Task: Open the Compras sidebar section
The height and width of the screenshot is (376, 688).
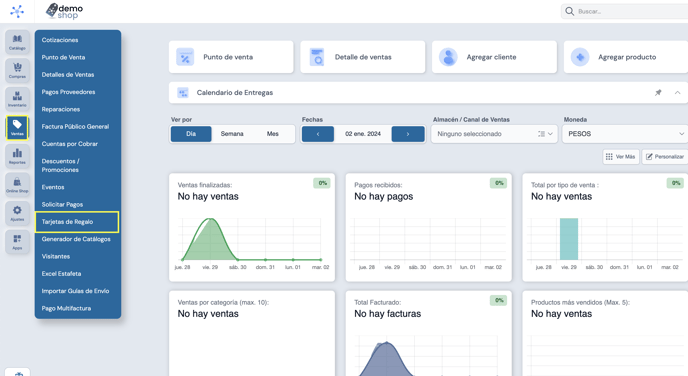Action: click(18, 70)
